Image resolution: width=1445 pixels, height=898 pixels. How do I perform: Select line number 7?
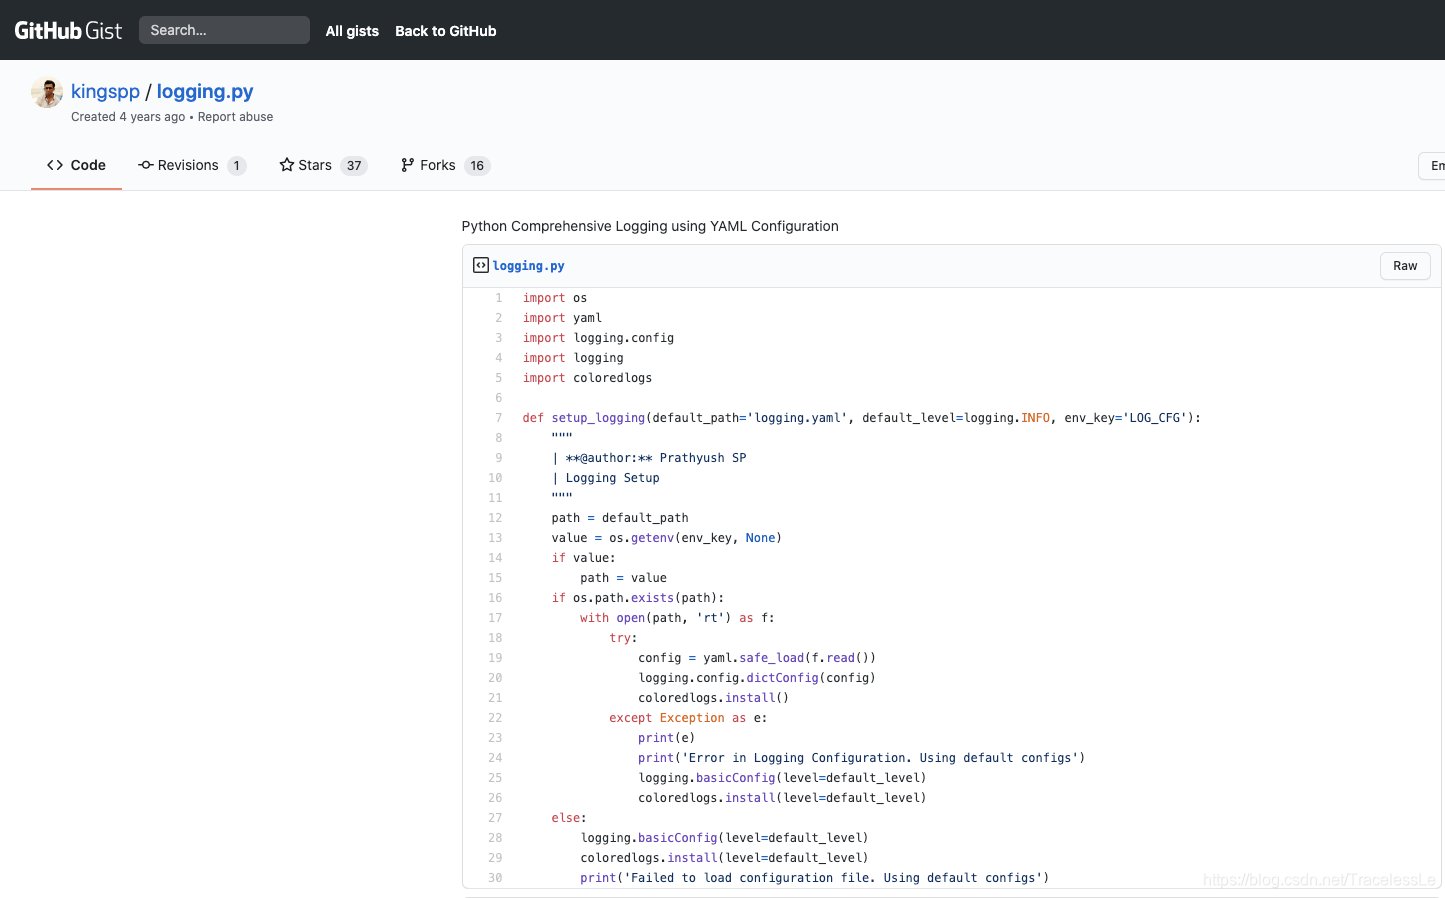tap(499, 418)
